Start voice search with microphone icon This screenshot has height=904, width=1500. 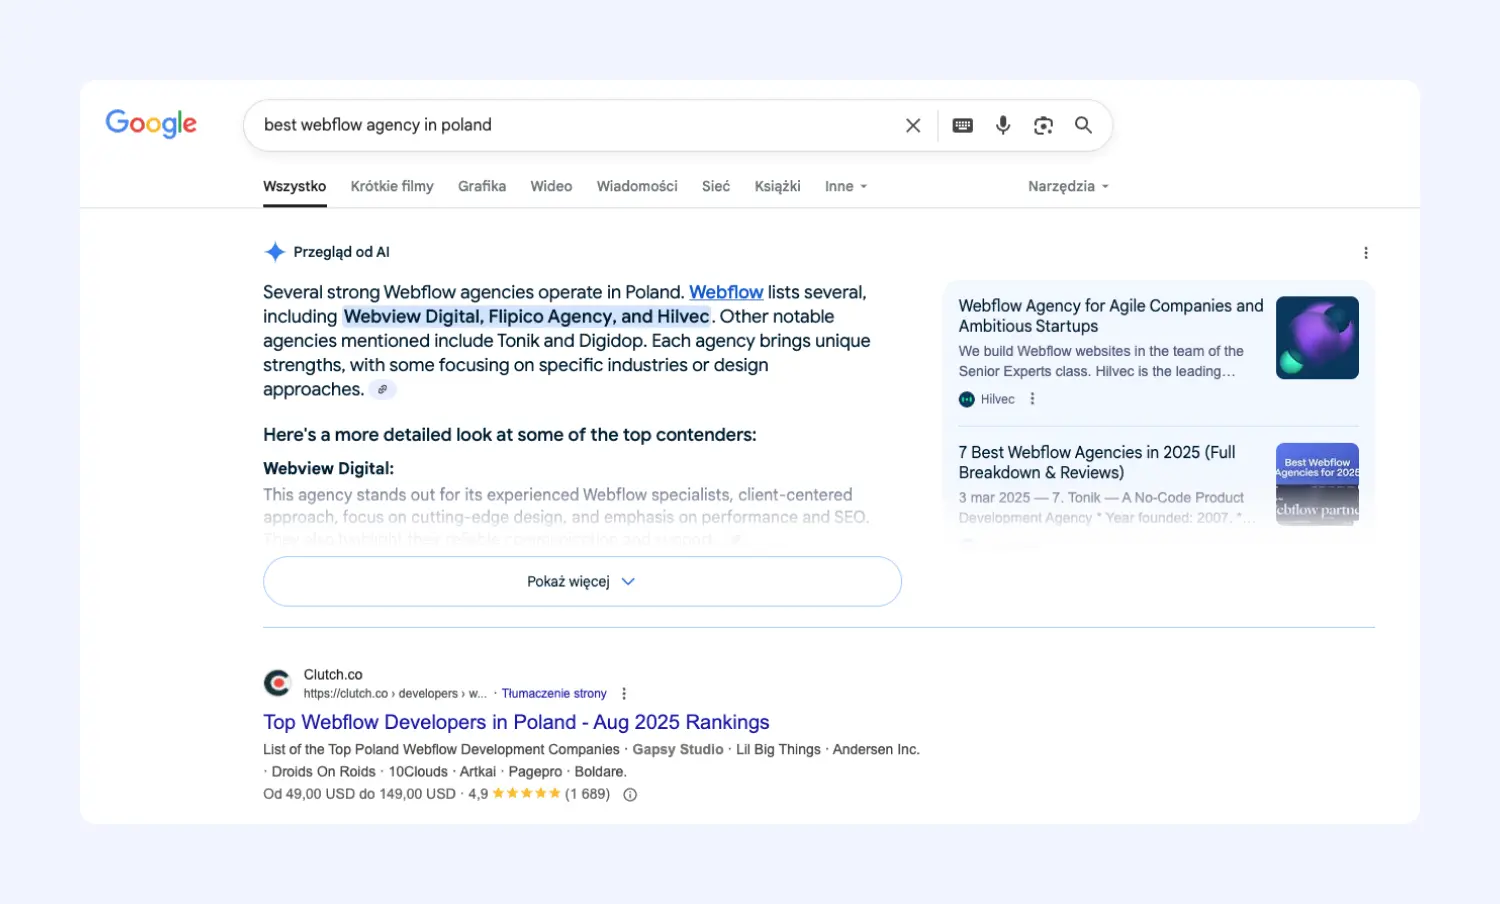[x=1003, y=125]
